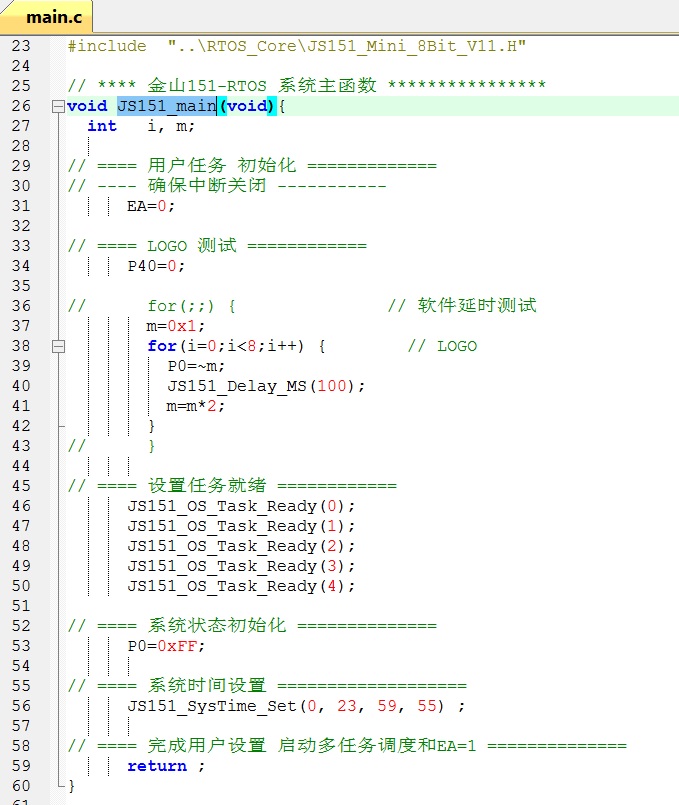Click the '金山151-RTOS 系统主函数' comment
Image resolution: width=679 pixels, height=805 pixels.
pyautogui.click(x=306, y=86)
